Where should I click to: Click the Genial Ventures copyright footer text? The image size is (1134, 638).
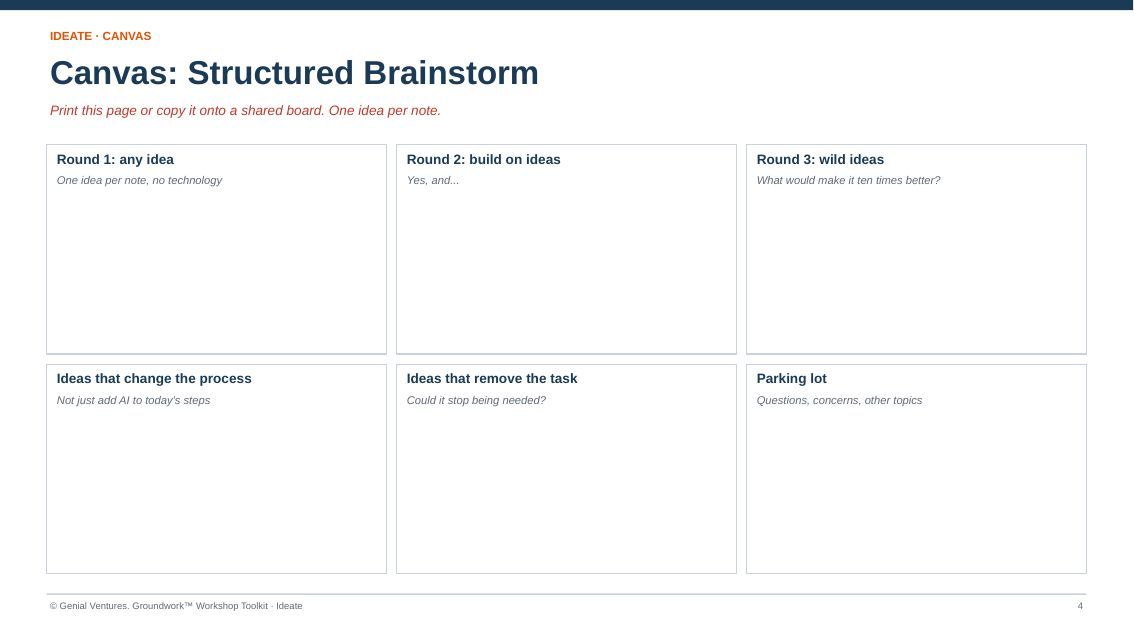click(176, 606)
